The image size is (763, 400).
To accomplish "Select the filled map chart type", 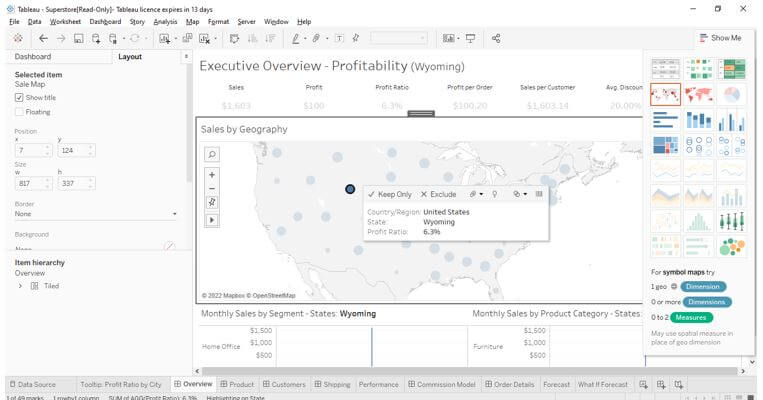I will tap(698, 94).
